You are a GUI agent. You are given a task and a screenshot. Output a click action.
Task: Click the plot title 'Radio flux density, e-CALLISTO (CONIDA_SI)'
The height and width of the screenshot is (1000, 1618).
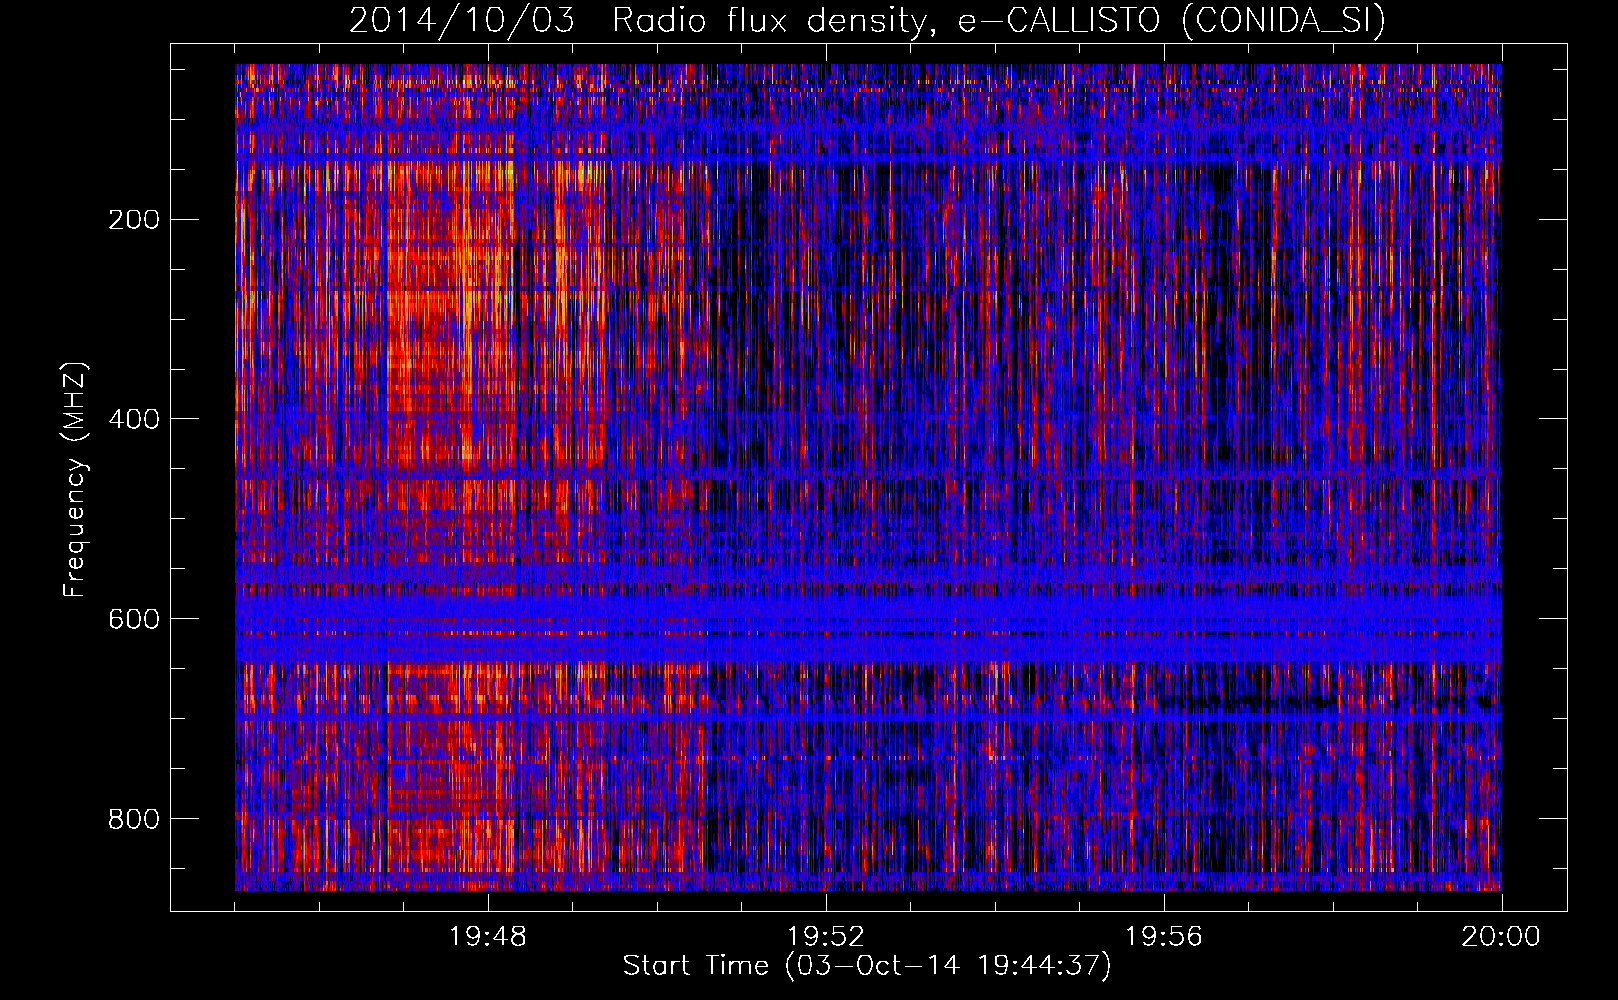[999, 20]
